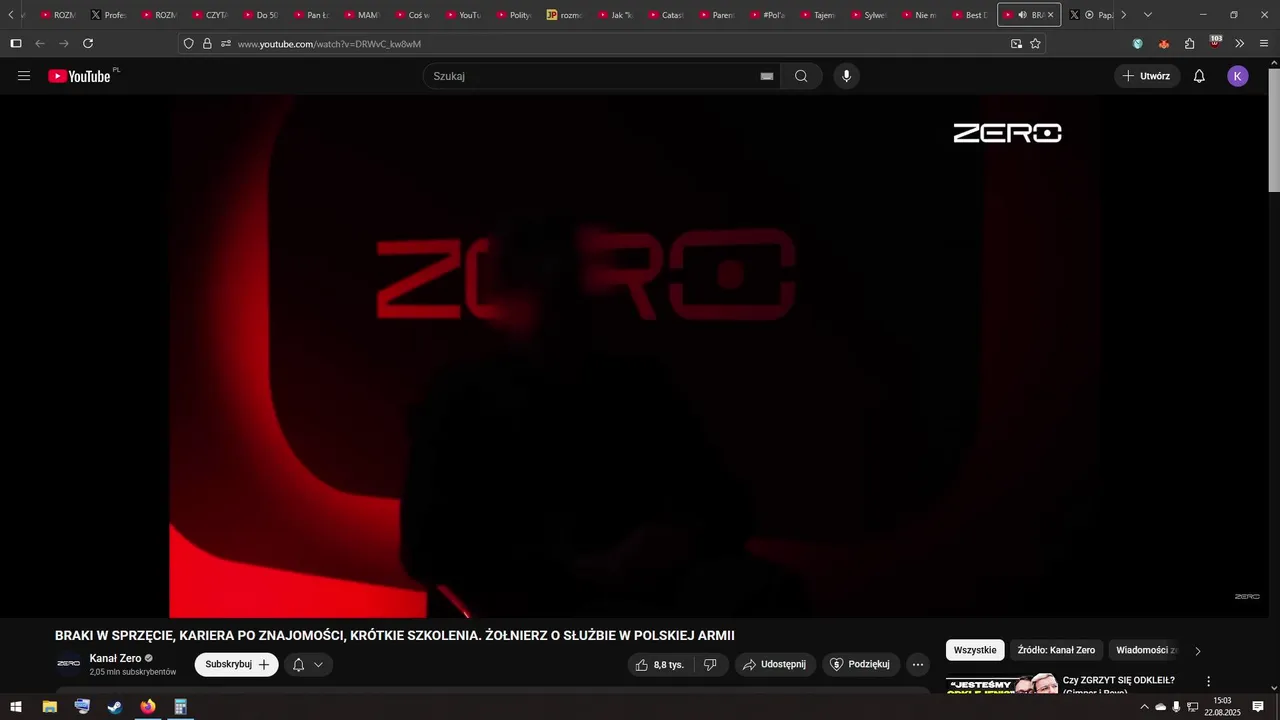Open the 'JESTEŚMY' recommended video thumbnail

point(1001,684)
